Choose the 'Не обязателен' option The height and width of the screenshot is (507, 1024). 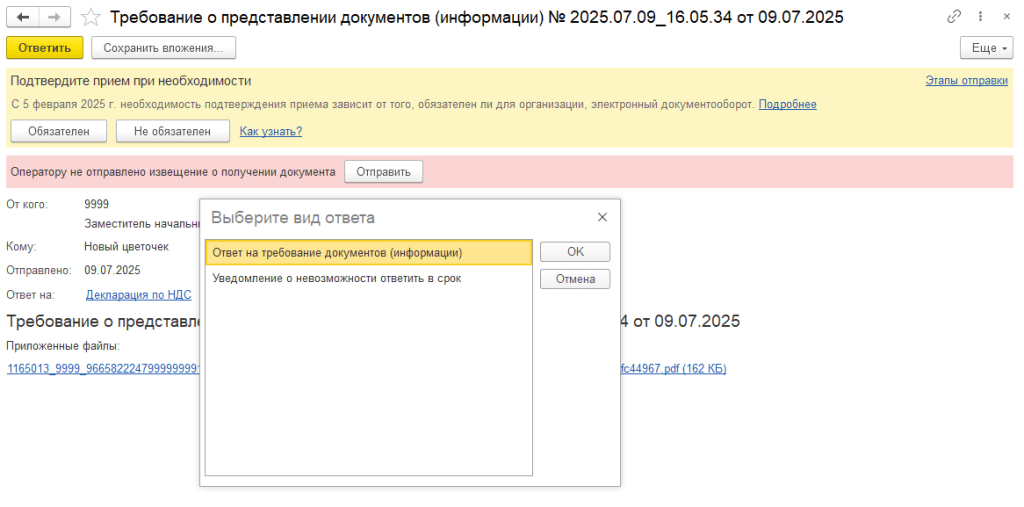click(172, 131)
